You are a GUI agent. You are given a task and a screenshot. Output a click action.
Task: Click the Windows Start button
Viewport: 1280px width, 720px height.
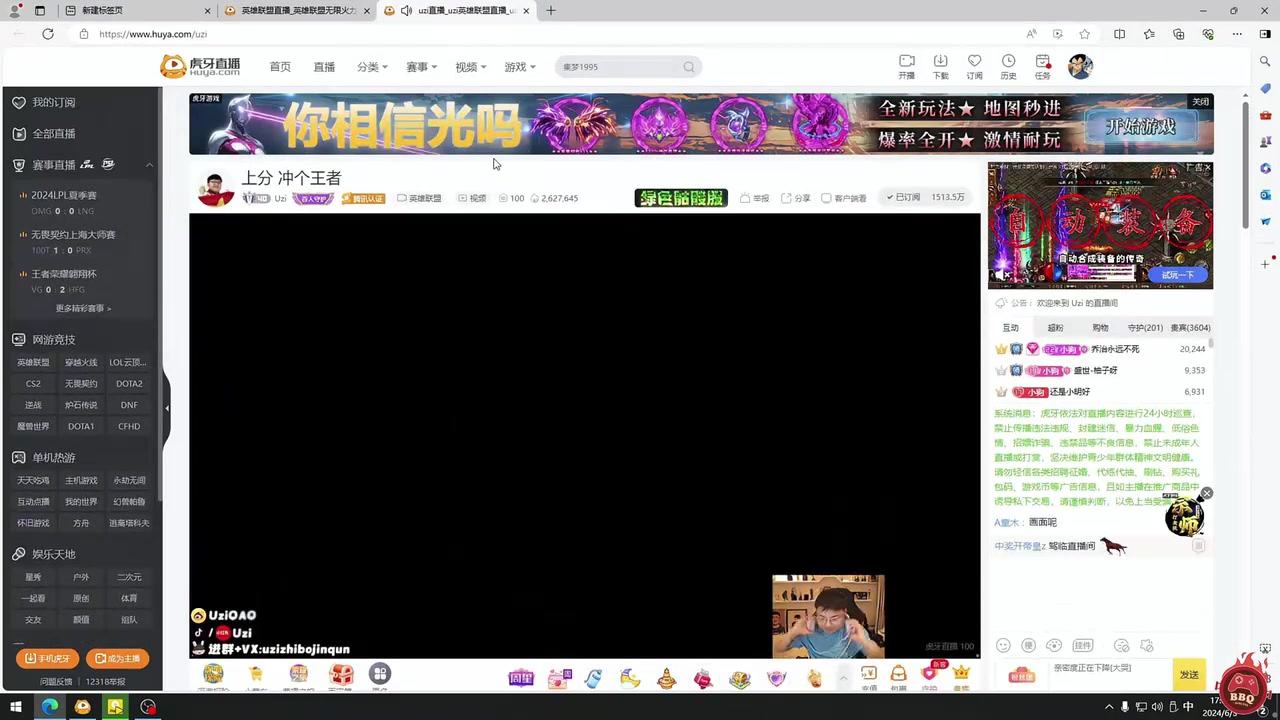(16, 707)
